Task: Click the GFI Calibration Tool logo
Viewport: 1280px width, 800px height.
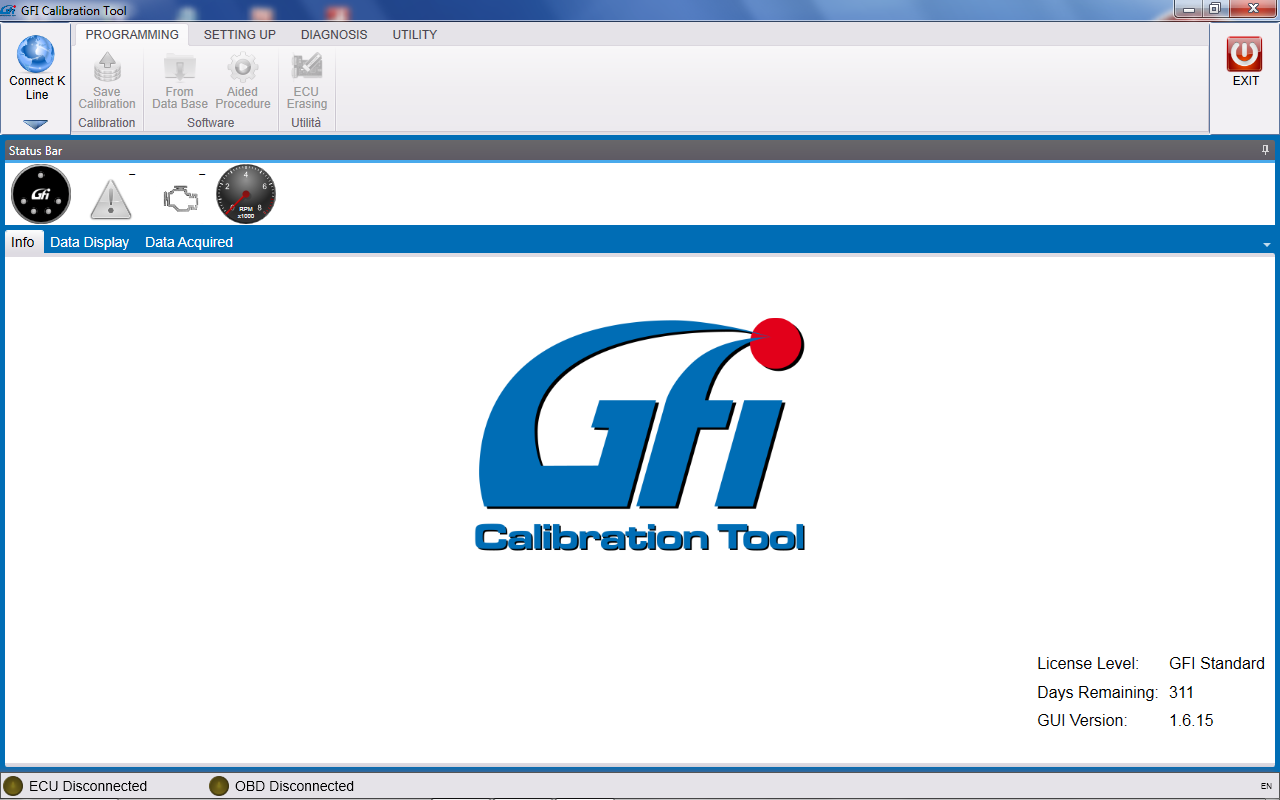Action: pos(641,433)
